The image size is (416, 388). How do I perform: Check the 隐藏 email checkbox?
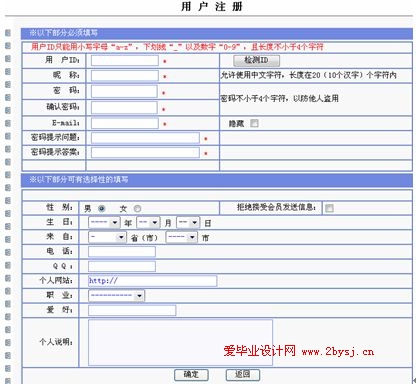(x=254, y=123)
